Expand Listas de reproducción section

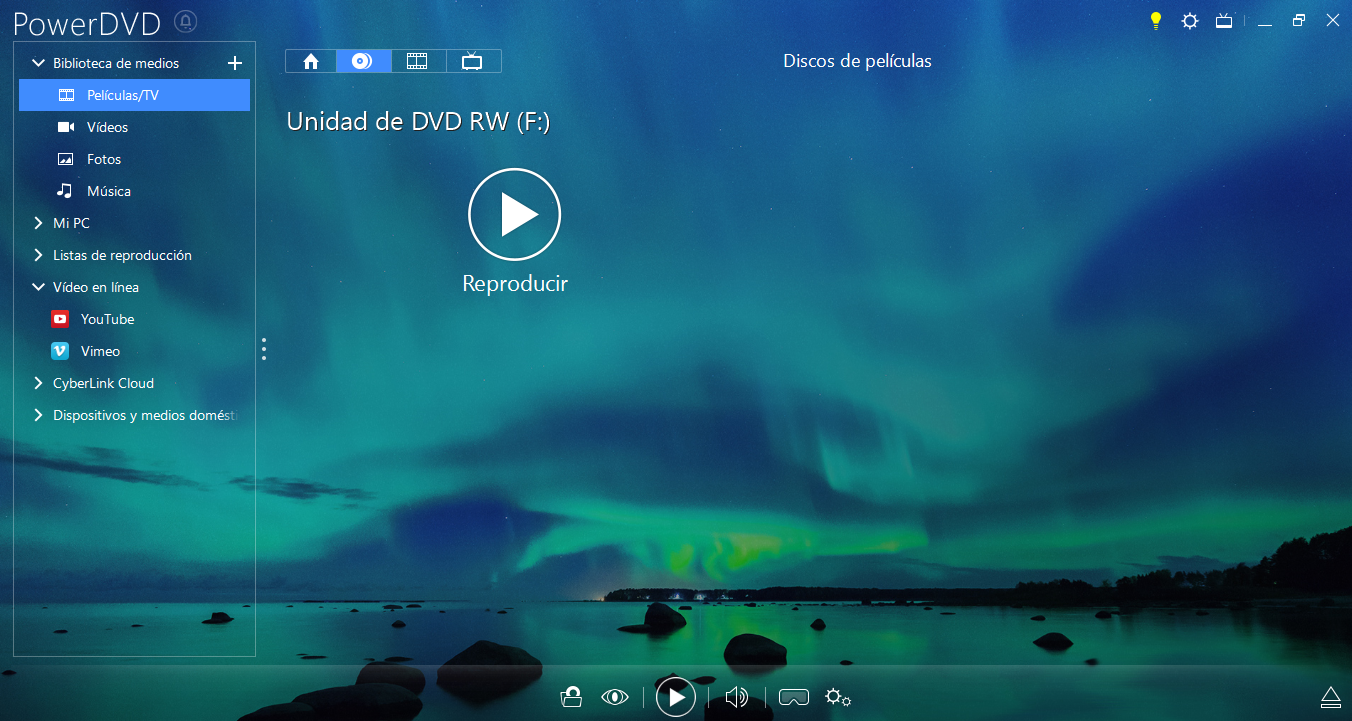[39, 255]
